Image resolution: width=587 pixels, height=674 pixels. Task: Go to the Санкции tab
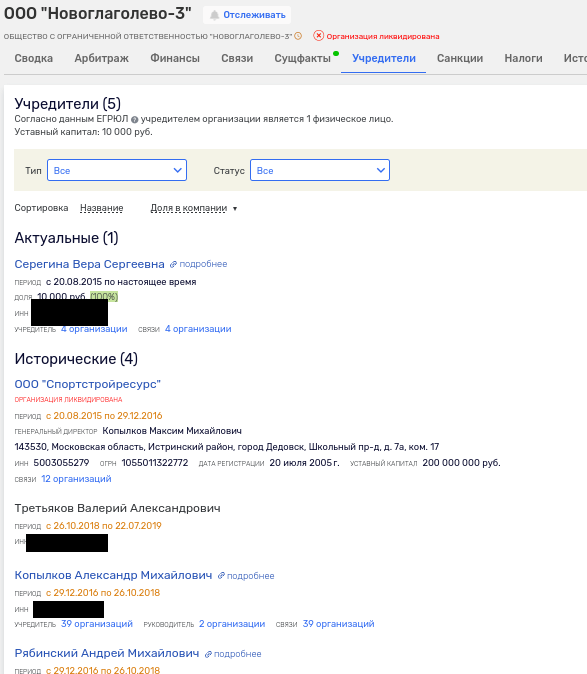click(x=460, y=58)
